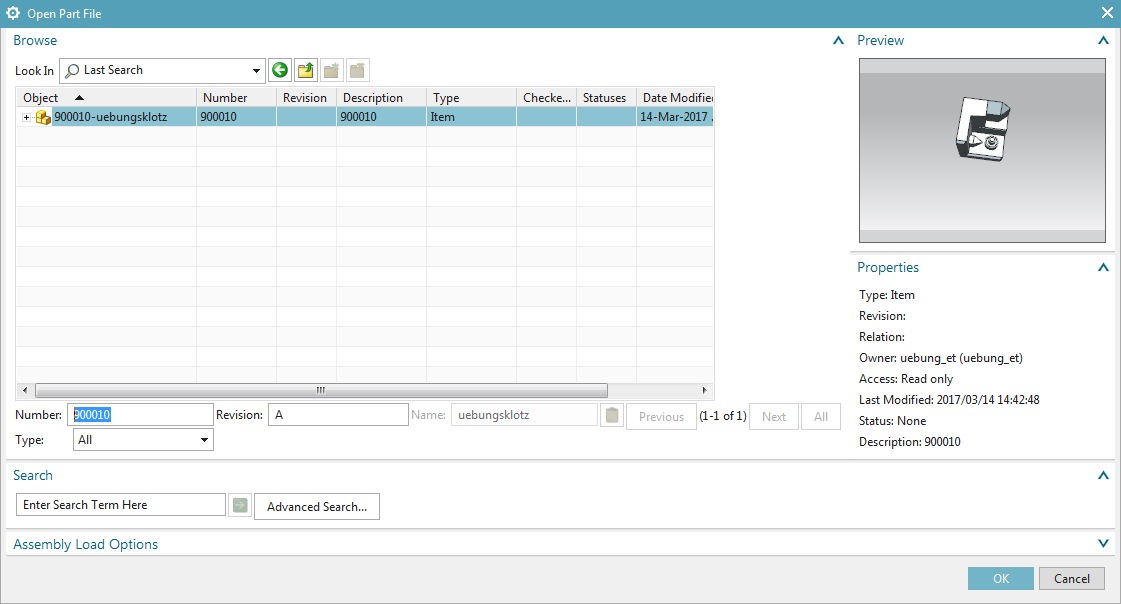Click green search go arrow icon

click(240, 505)
